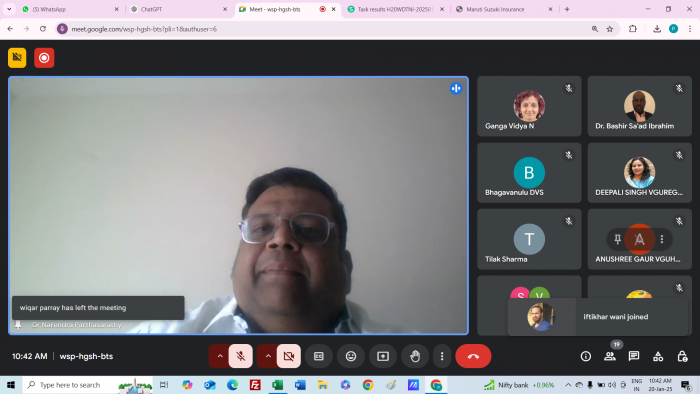This screenshot has height=394, width=700.
Task: Open the Activities shapes icon
Action: coord(658,356)
